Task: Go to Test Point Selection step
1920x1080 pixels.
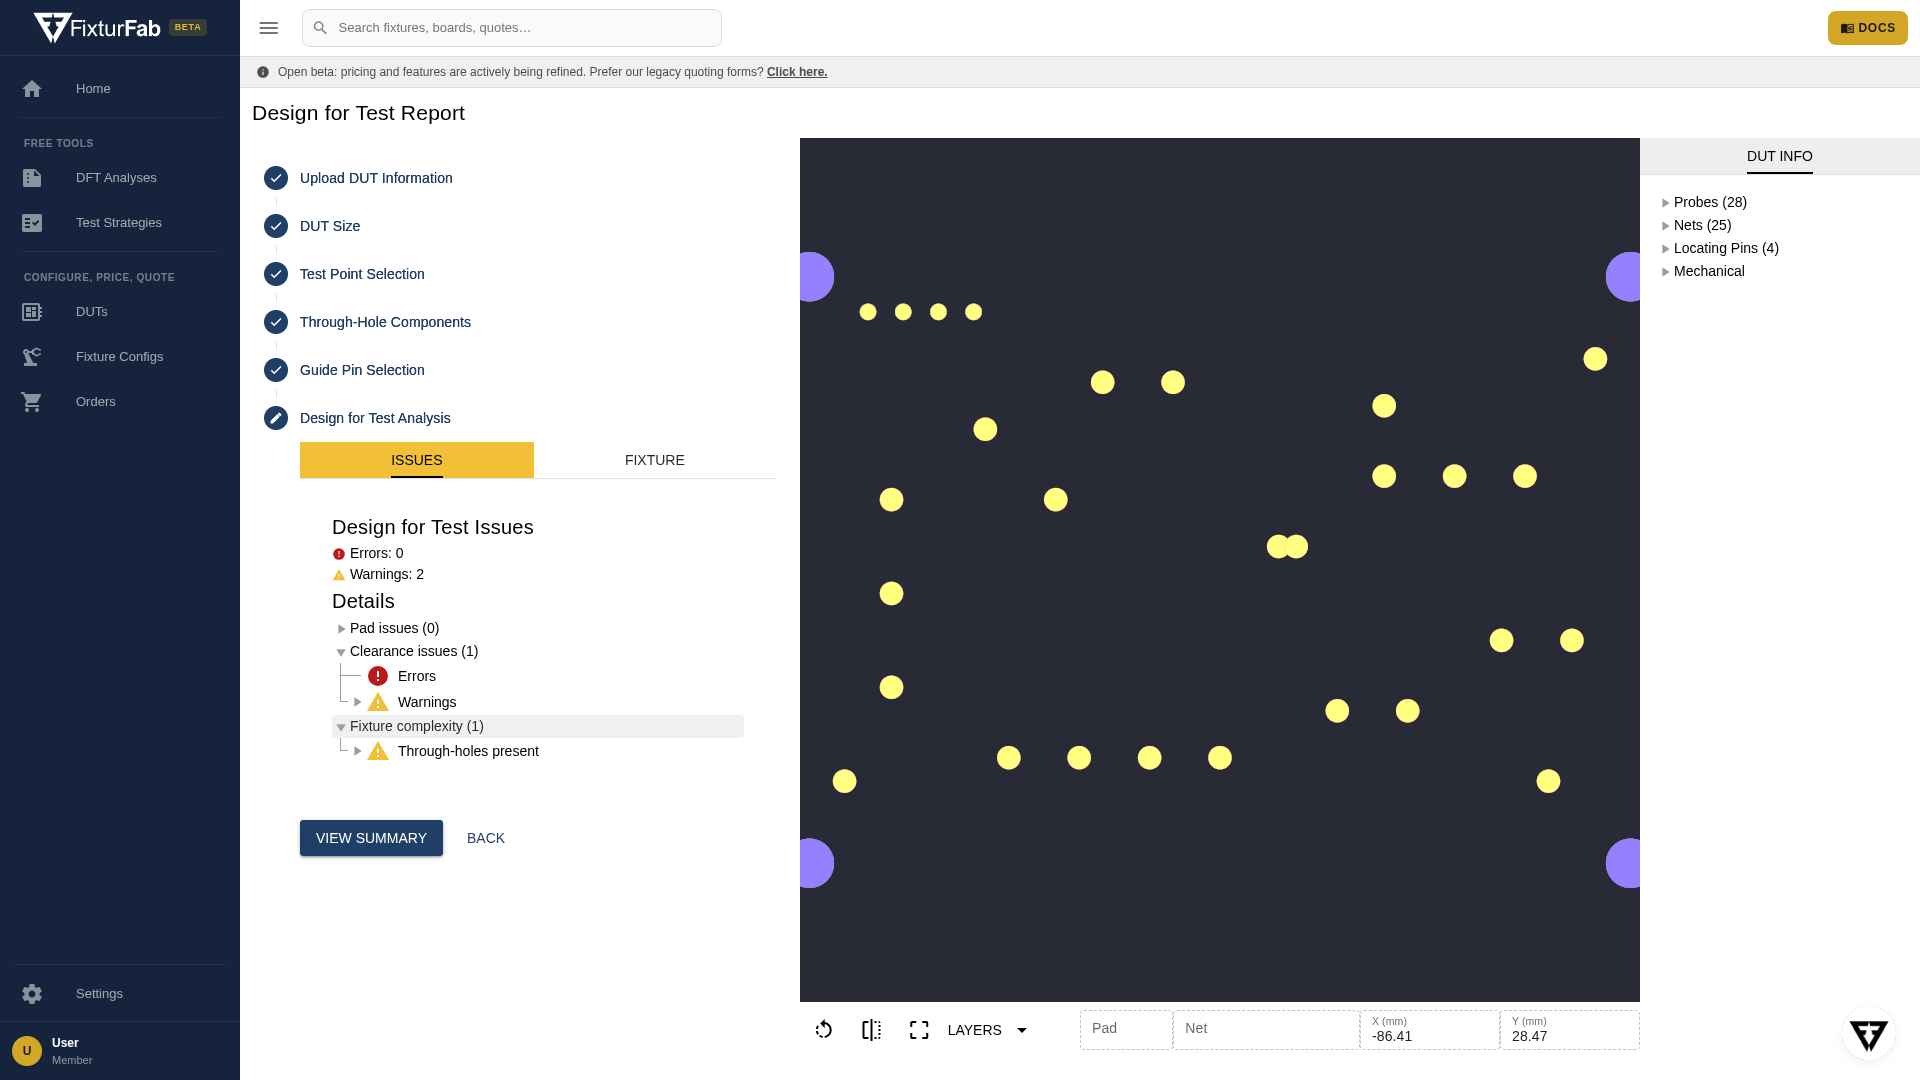Action: pos(362,274)
